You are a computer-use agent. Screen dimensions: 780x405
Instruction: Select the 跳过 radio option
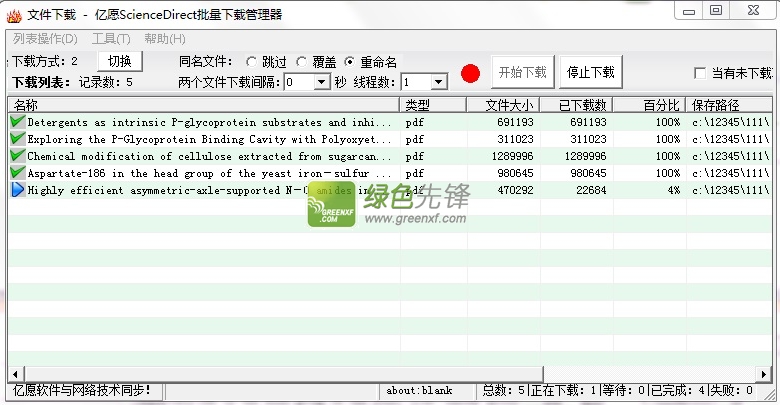point(251,62)
